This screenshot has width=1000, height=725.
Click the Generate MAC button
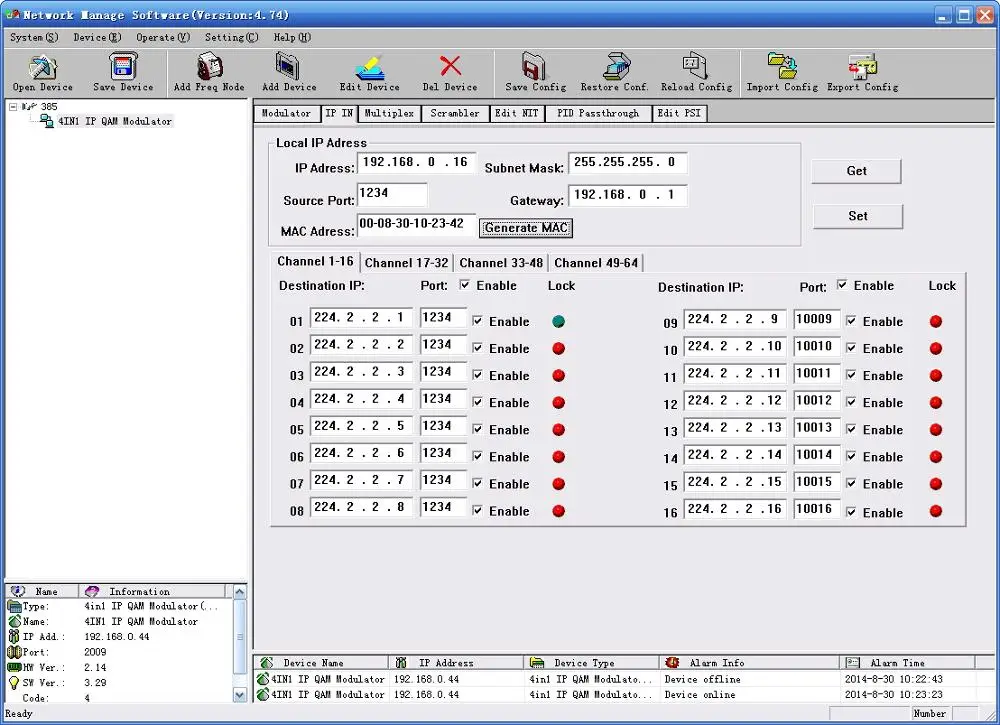526,228
